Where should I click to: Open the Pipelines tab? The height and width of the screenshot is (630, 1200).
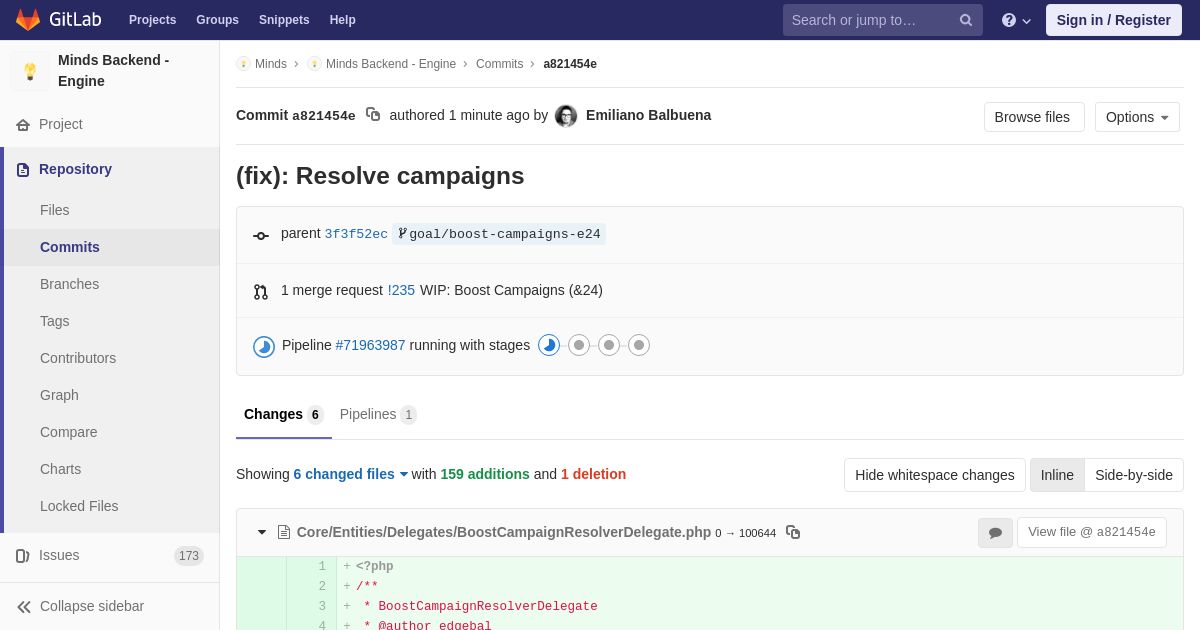[378, 415]
